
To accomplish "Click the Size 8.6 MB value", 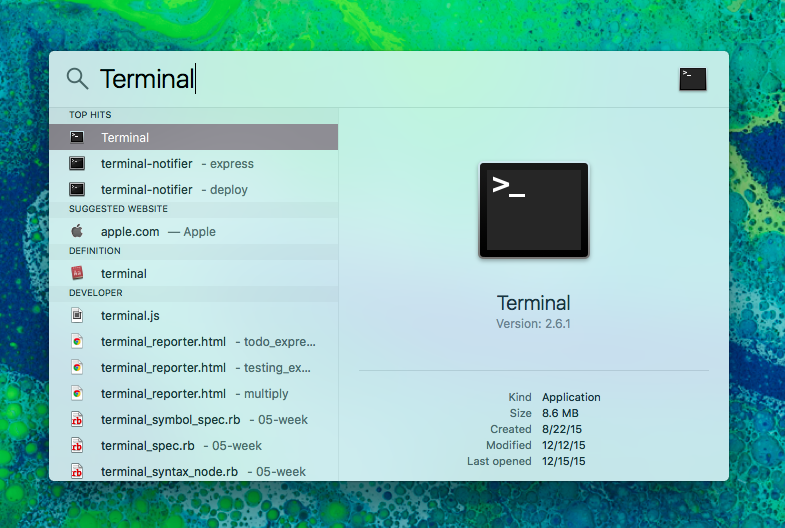I will (560, 413).
